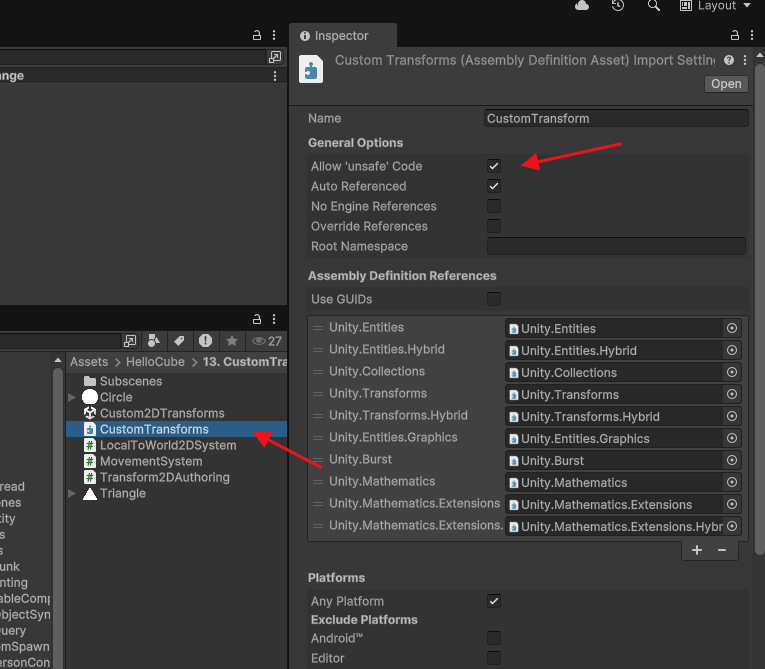Toggle the Project window lock icon
Viewport: 765px width, 669px height.
[x=257, y=319]
